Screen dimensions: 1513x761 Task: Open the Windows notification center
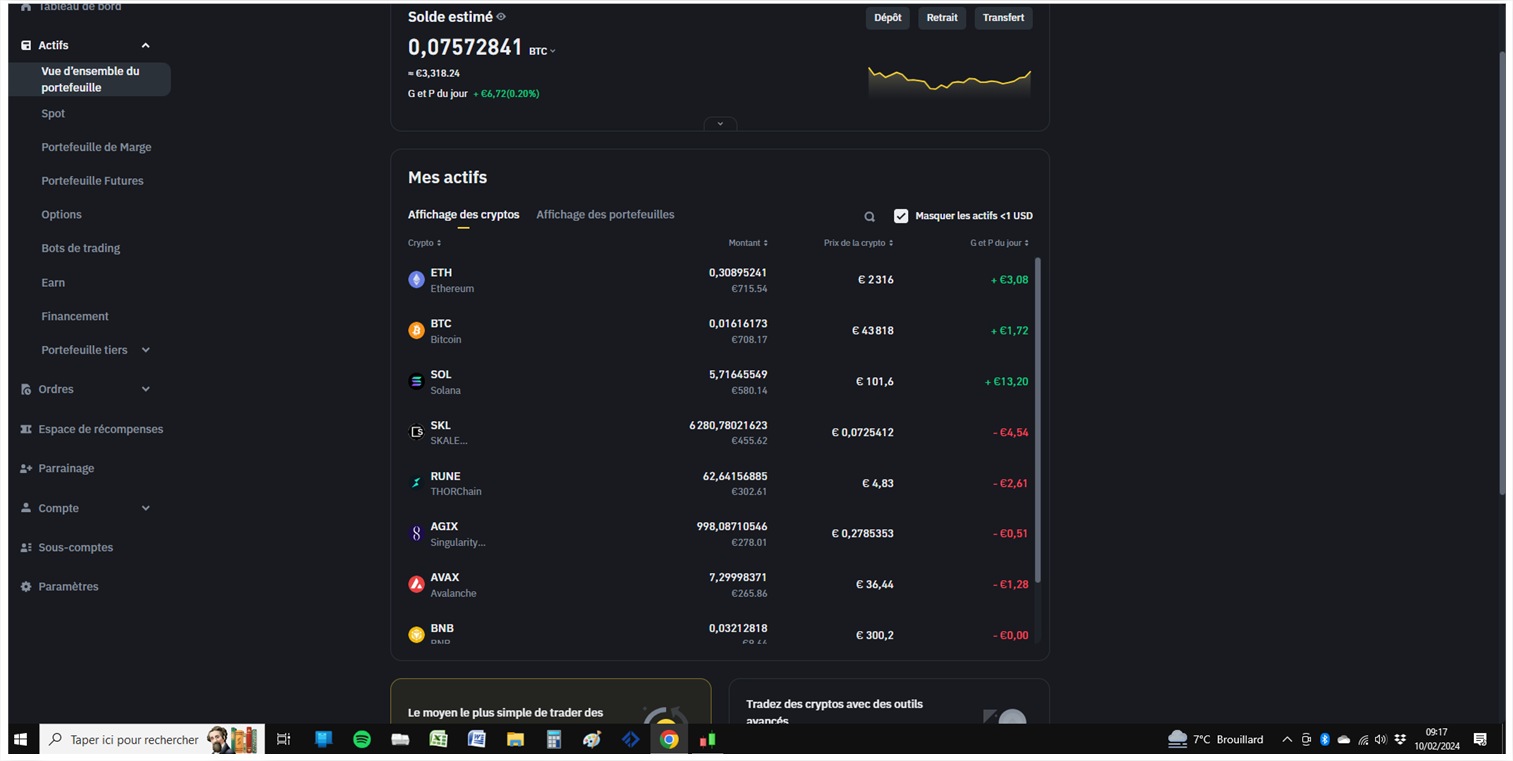1480,740
